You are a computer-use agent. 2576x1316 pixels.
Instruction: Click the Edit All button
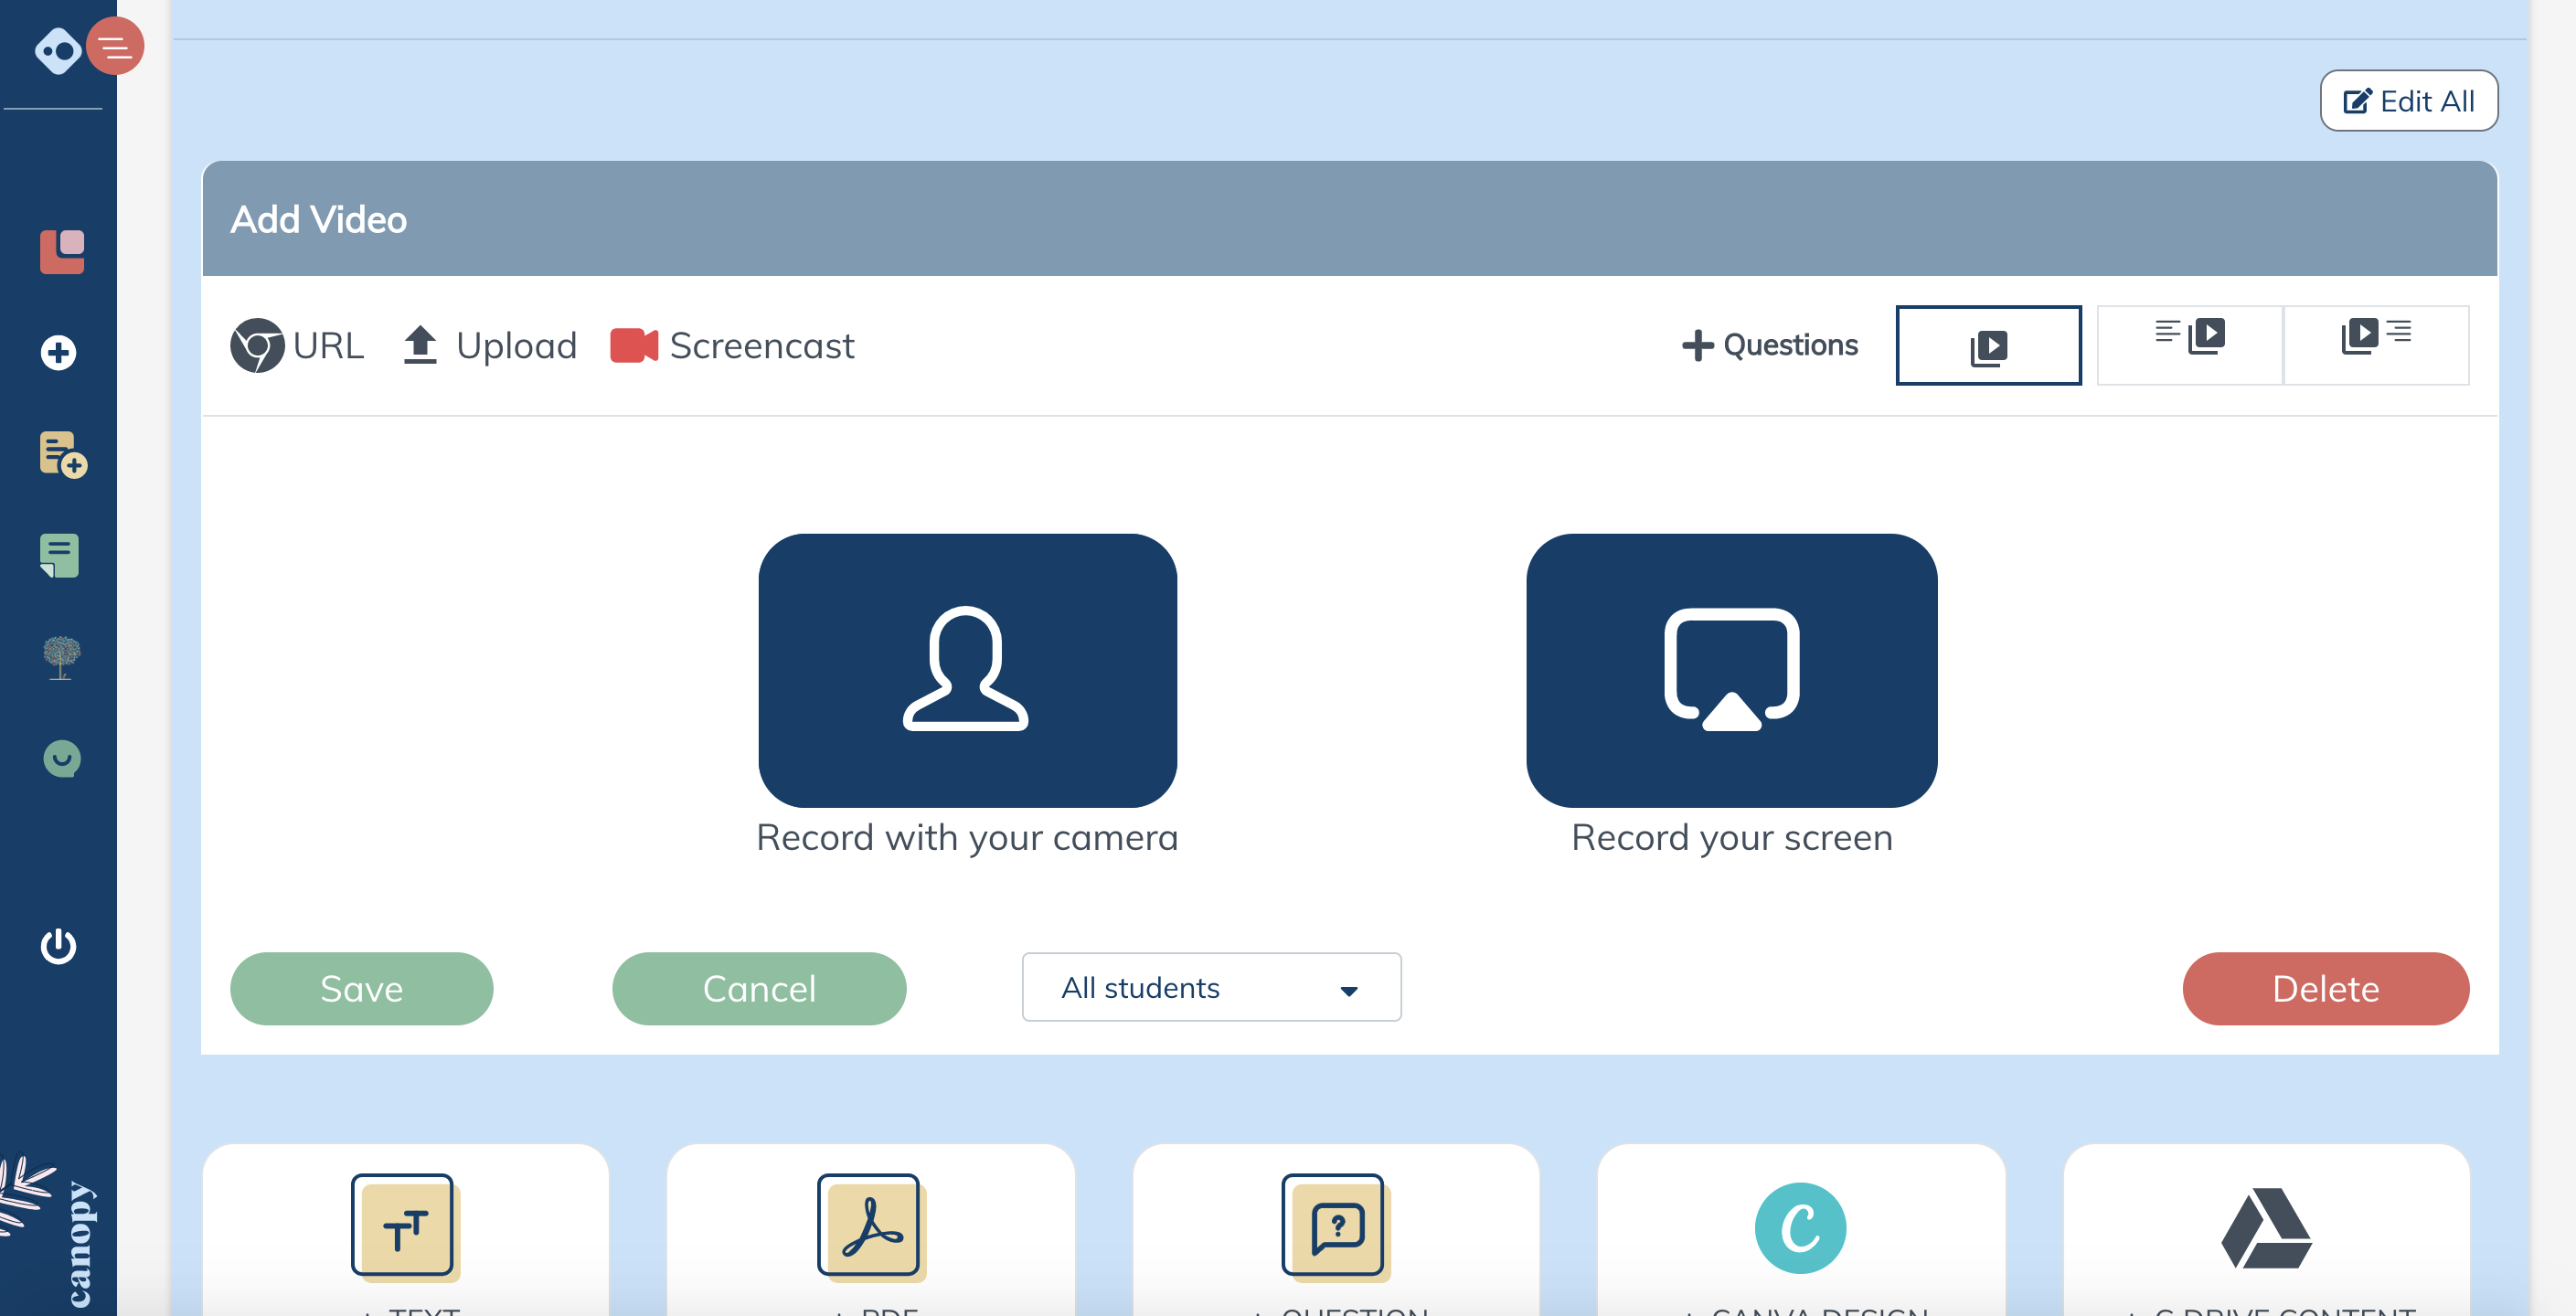pyautogui.click(x=2408, y=100)
